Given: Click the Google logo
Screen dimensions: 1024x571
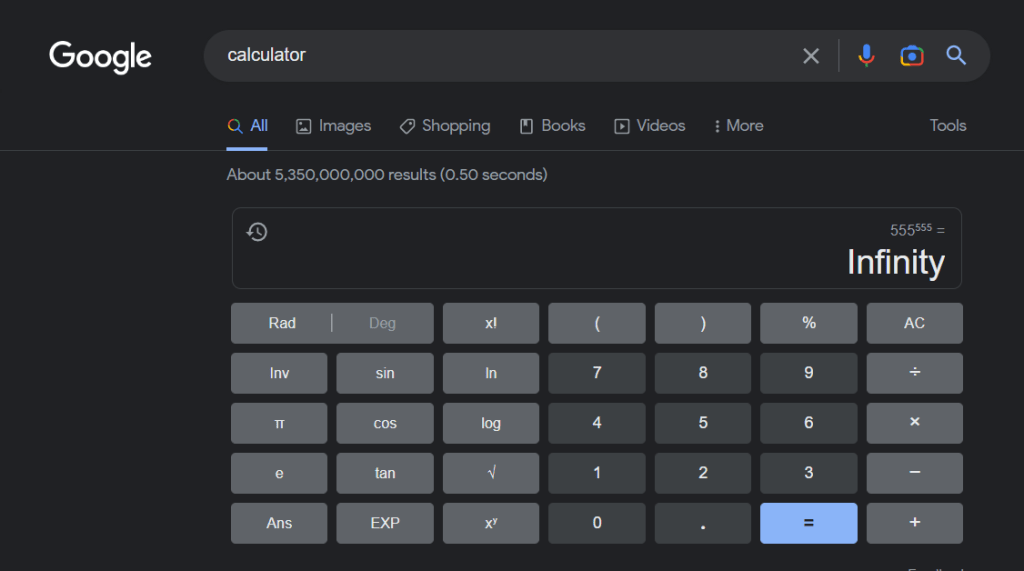Looking at the screenshot, I should (100, 56).
